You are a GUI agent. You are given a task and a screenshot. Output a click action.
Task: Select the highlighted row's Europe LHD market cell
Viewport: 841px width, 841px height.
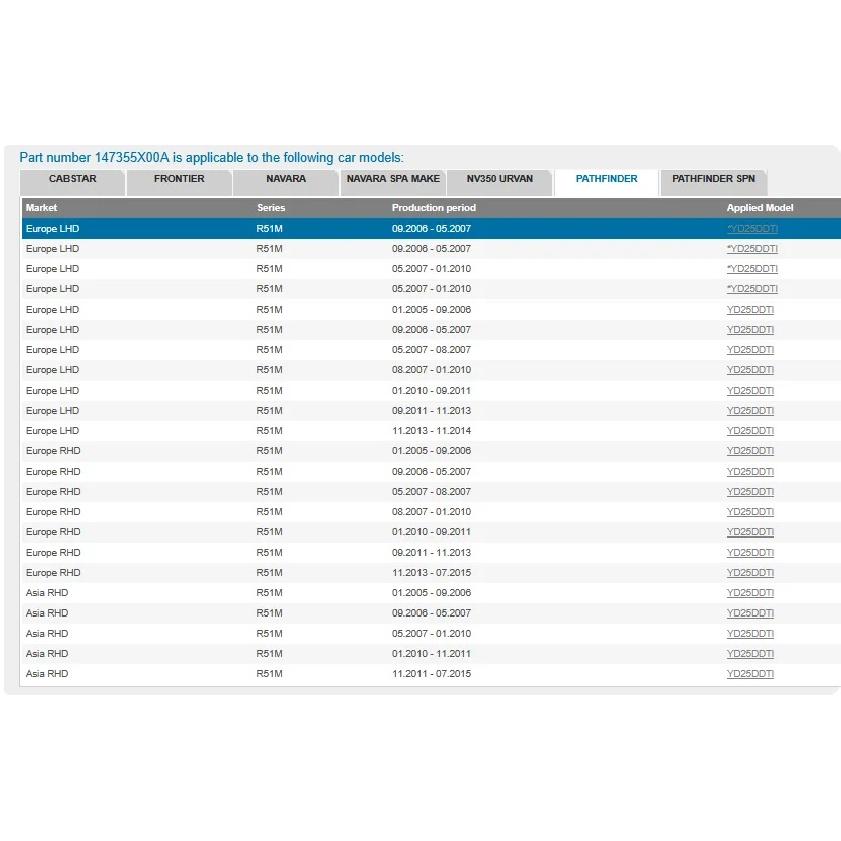(x=52, y=229)
